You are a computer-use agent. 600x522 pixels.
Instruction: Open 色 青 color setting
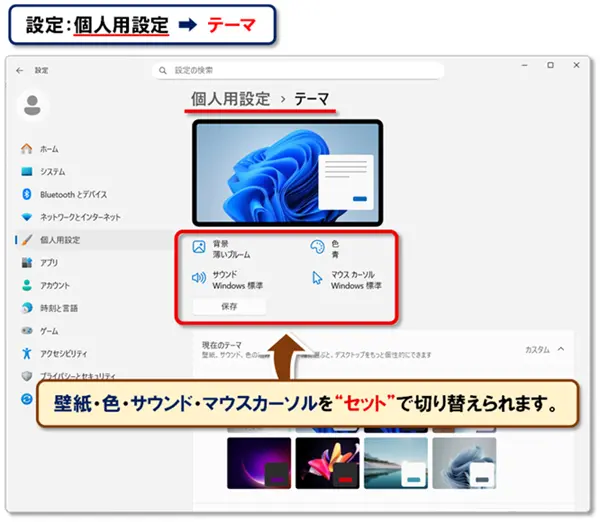(325, 249)
